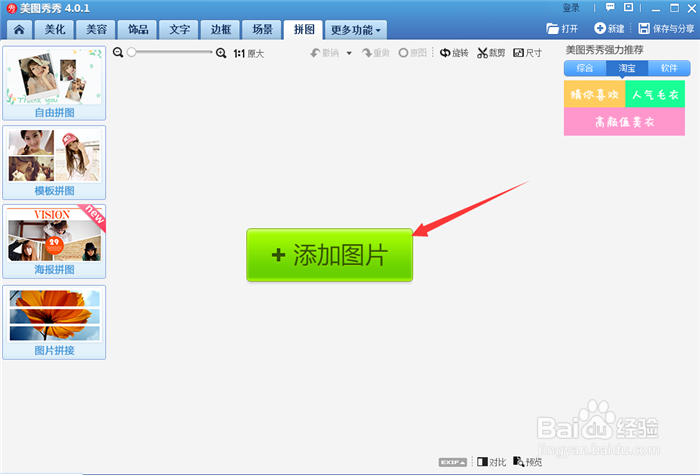
Task: Choose 自由拼图 collage mode
Action: coord(54,83)
